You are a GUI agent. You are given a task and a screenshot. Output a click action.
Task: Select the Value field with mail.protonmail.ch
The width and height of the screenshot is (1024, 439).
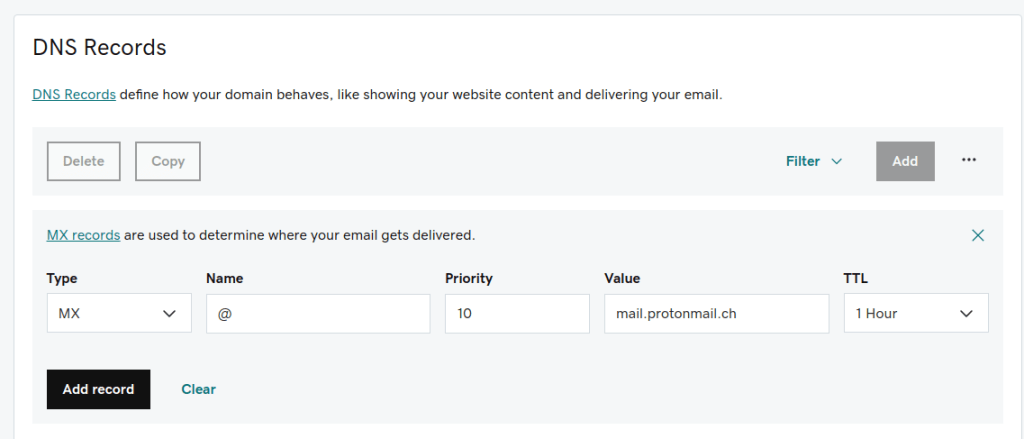click(x=716, y=313)
